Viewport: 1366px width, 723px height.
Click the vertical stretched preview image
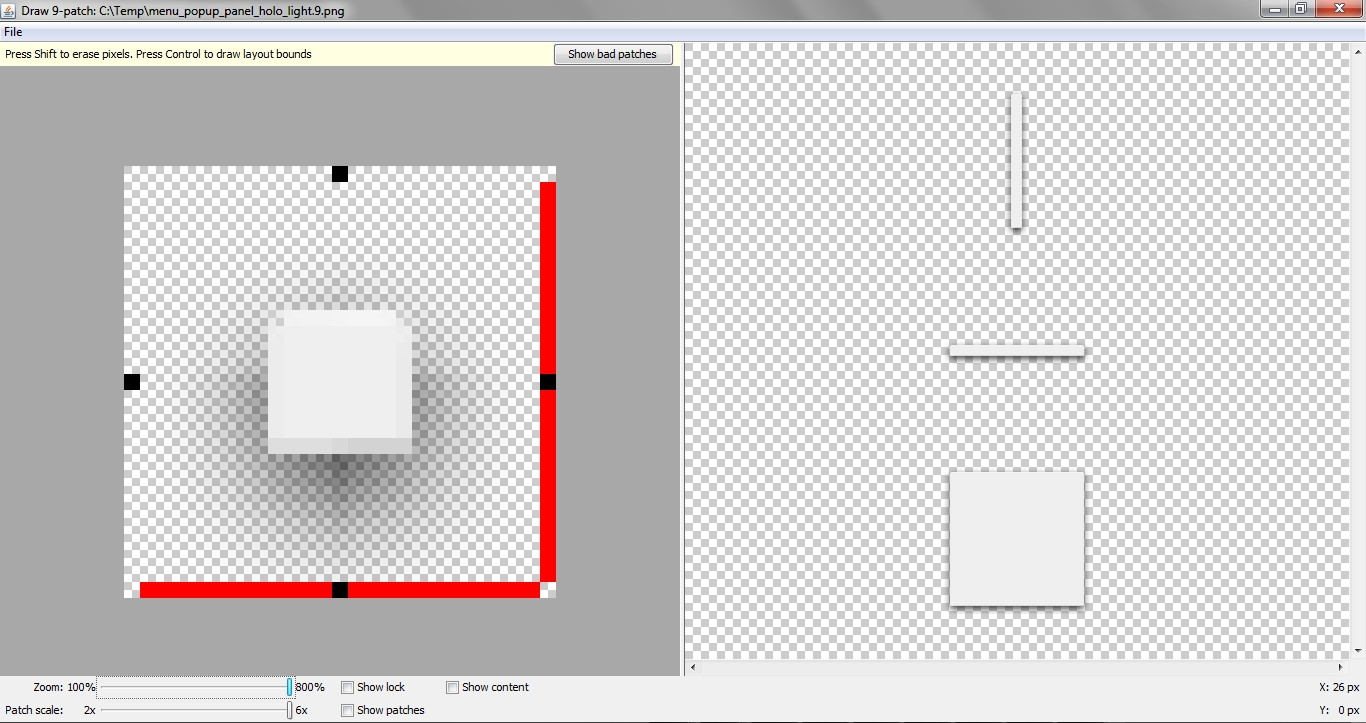point(1016,161)
